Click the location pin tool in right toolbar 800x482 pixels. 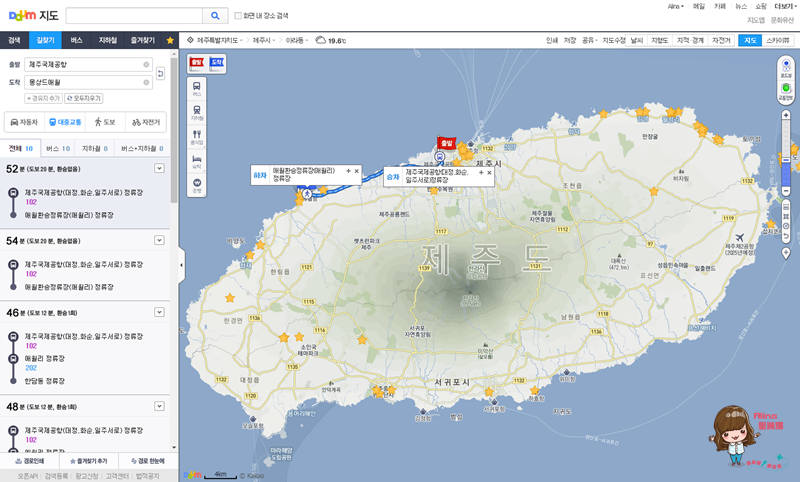[786, 253]
